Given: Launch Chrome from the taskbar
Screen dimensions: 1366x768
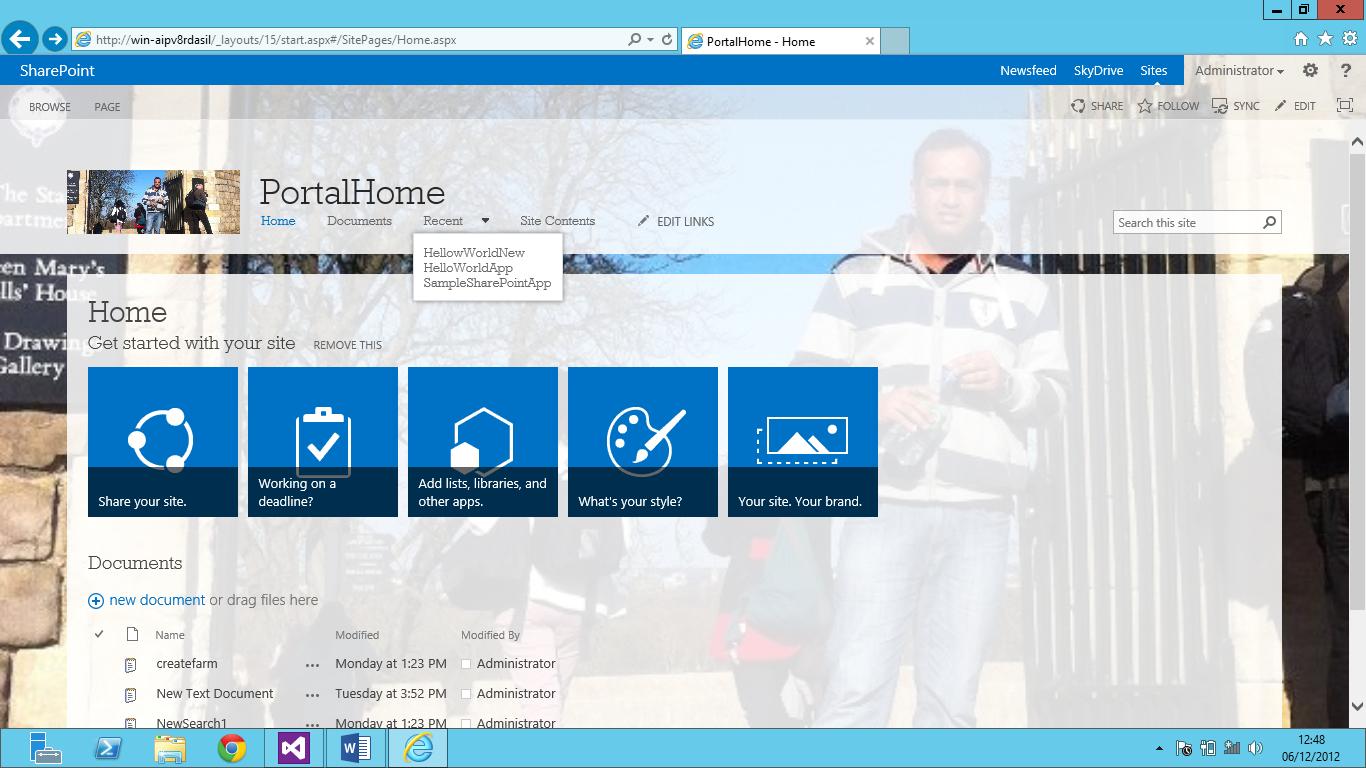Looking at the screenshot, I should [232, 748].
